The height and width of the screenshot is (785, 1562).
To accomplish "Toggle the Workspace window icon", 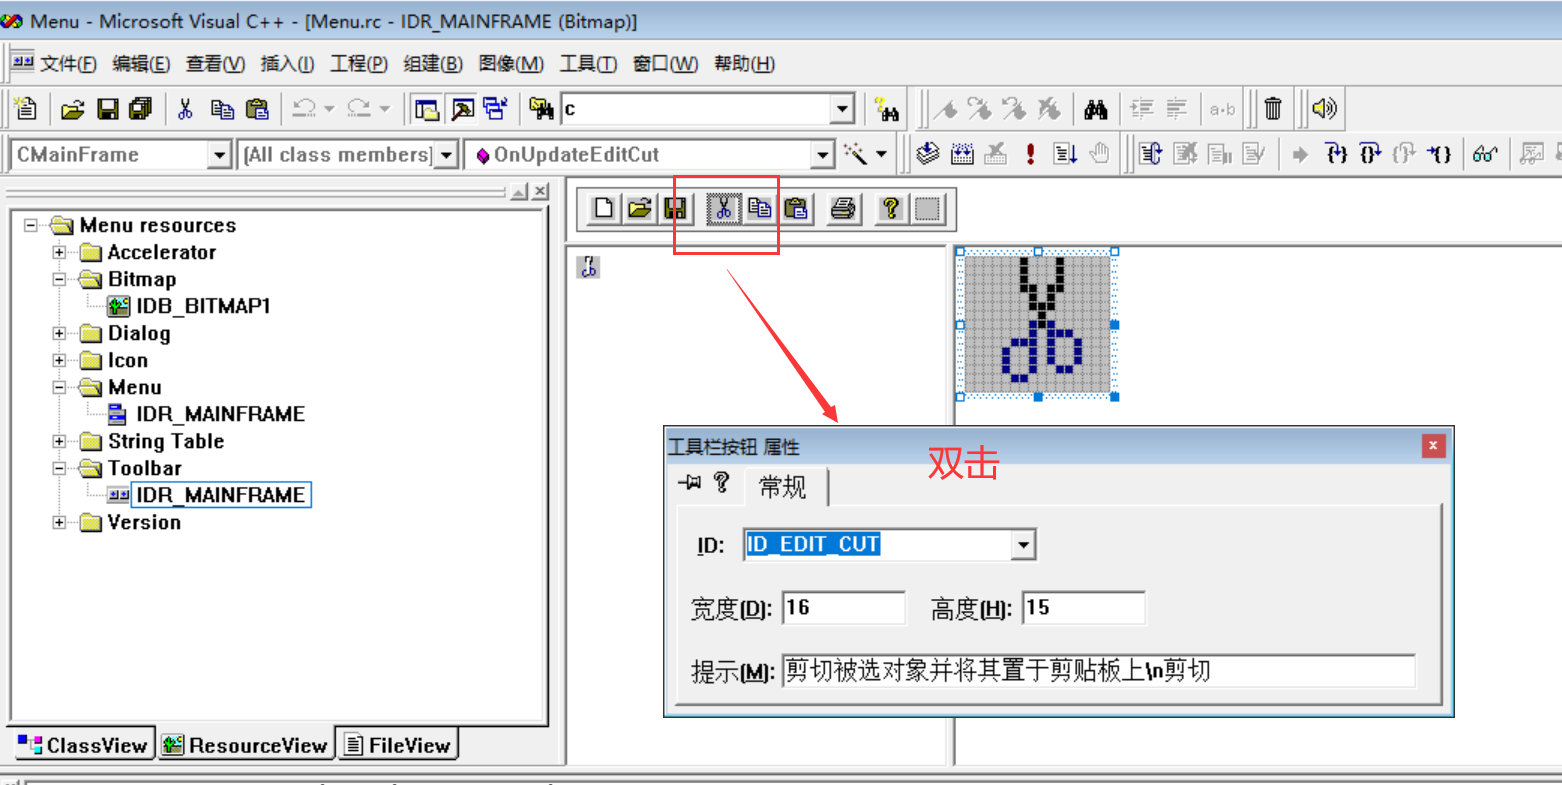I will tap(427, 108).
